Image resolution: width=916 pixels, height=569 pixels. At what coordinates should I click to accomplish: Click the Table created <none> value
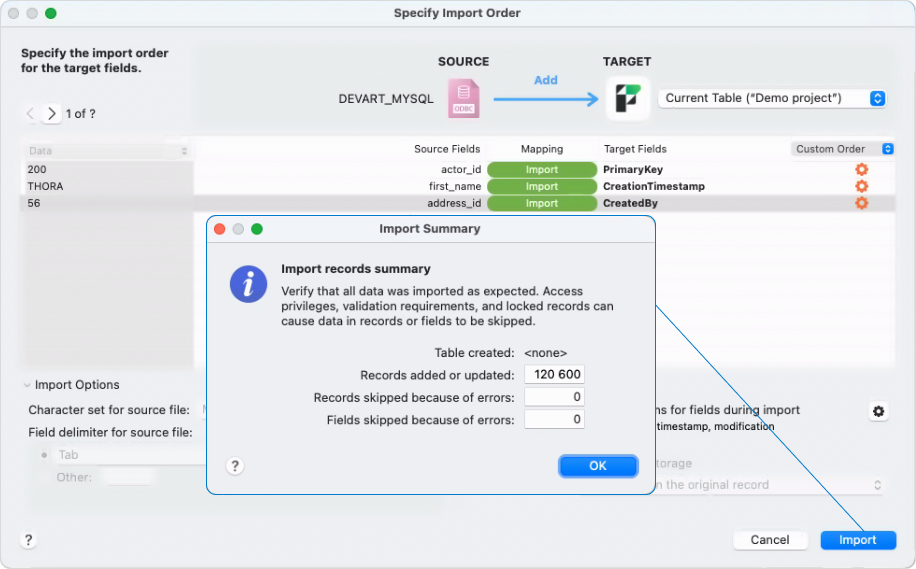[x=546, y=353]
